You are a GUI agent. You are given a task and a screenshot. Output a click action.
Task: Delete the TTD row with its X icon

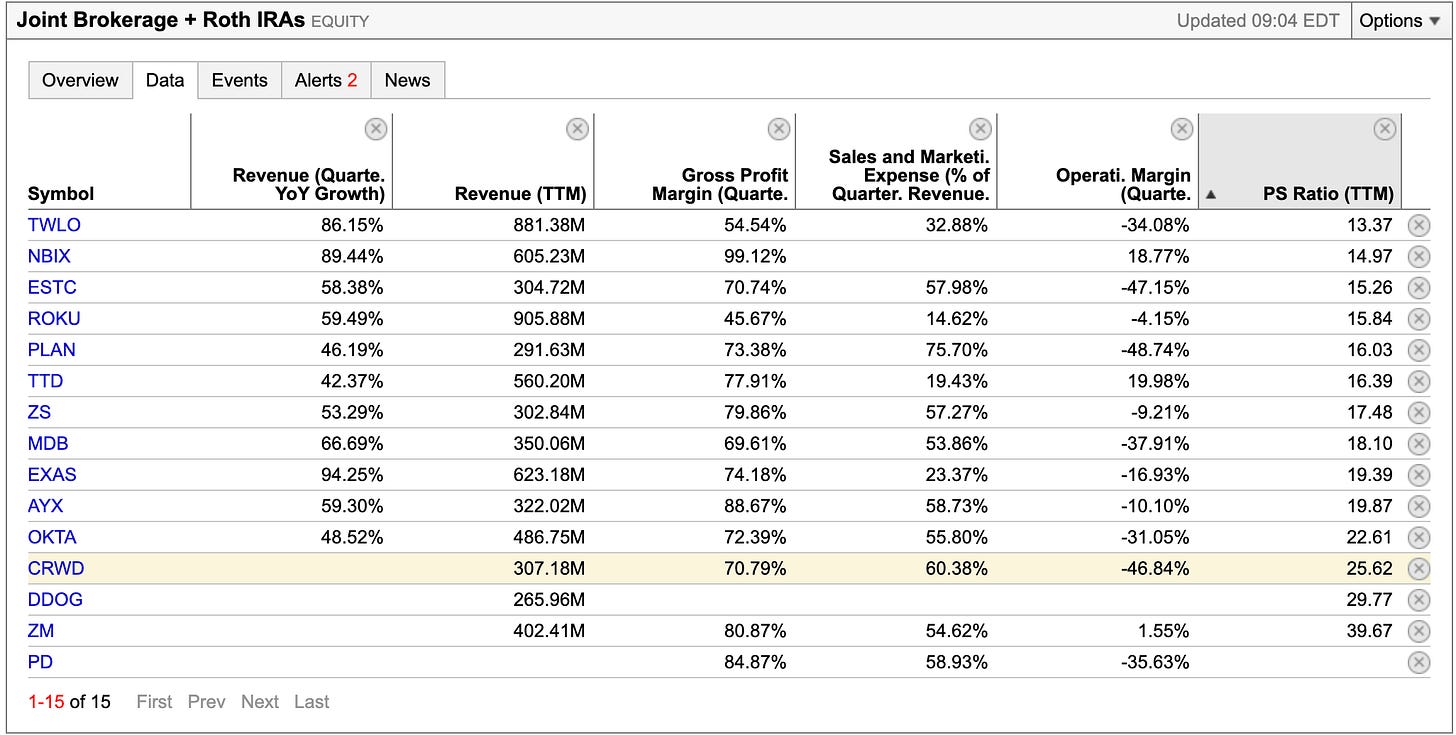coord(1418,381)
